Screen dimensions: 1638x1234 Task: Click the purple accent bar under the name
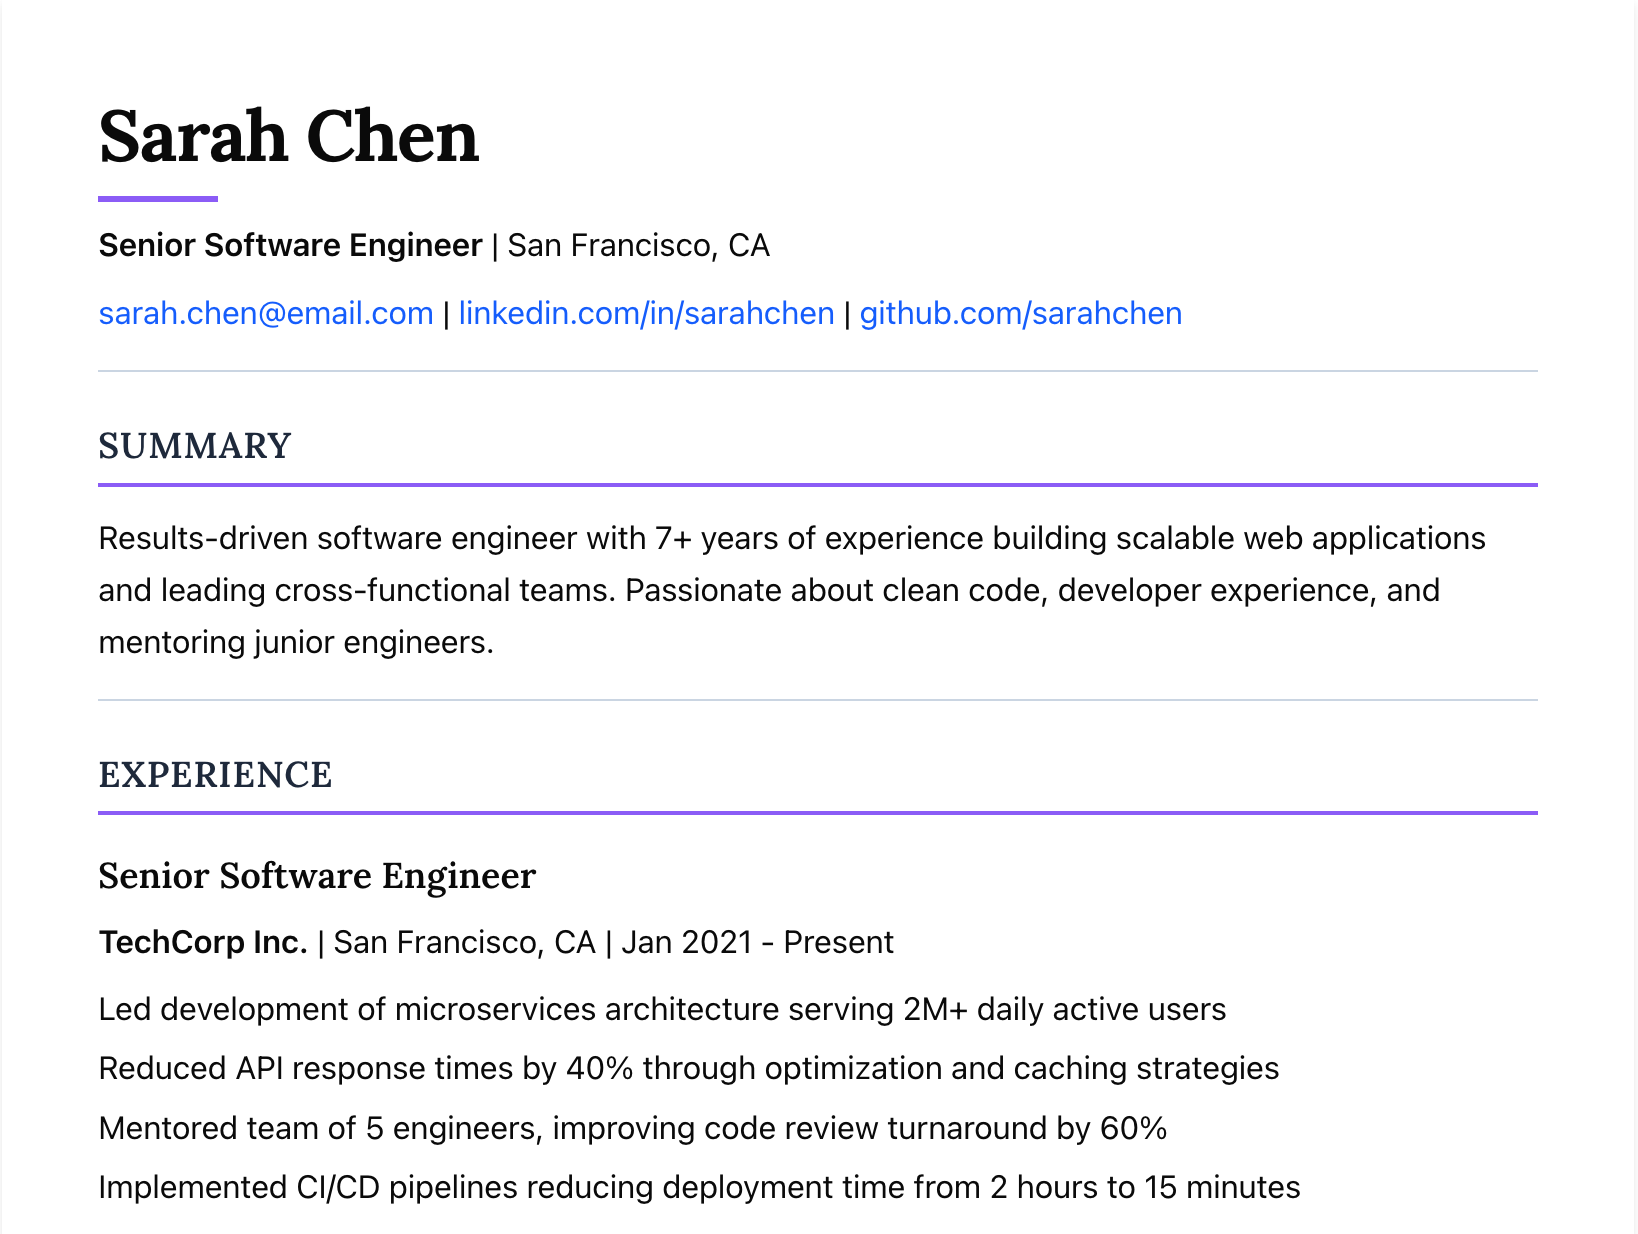click(158, 199)
